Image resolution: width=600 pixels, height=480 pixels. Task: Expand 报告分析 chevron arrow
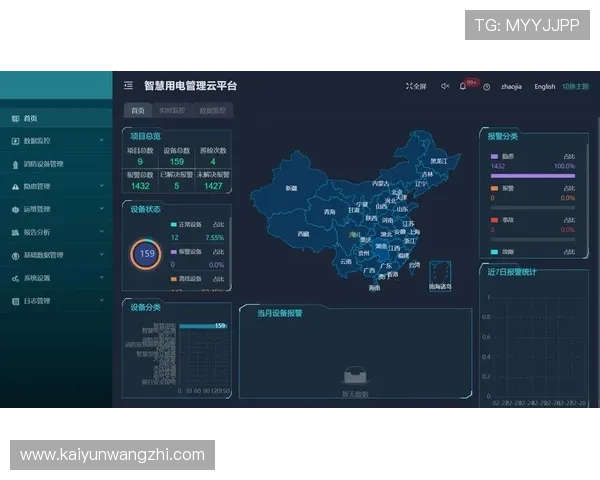coord(102,232)
